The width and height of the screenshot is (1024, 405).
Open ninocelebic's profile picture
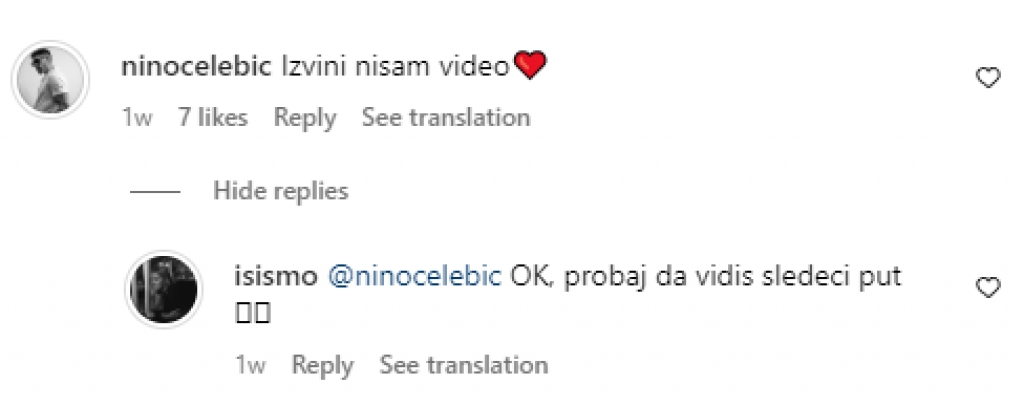52,80
